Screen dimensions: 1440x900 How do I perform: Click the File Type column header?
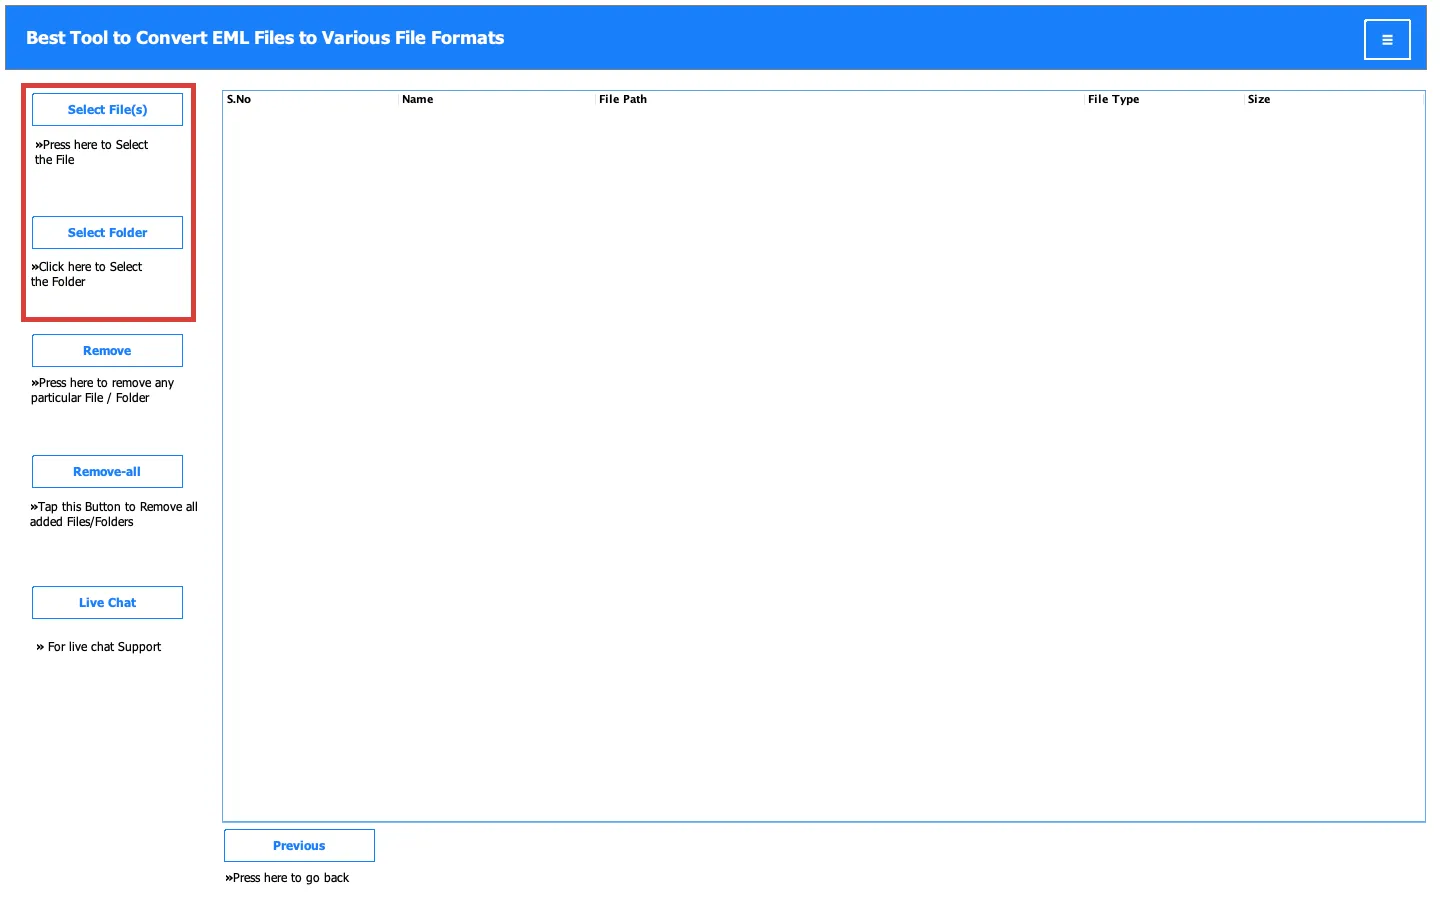[1165, 99]
